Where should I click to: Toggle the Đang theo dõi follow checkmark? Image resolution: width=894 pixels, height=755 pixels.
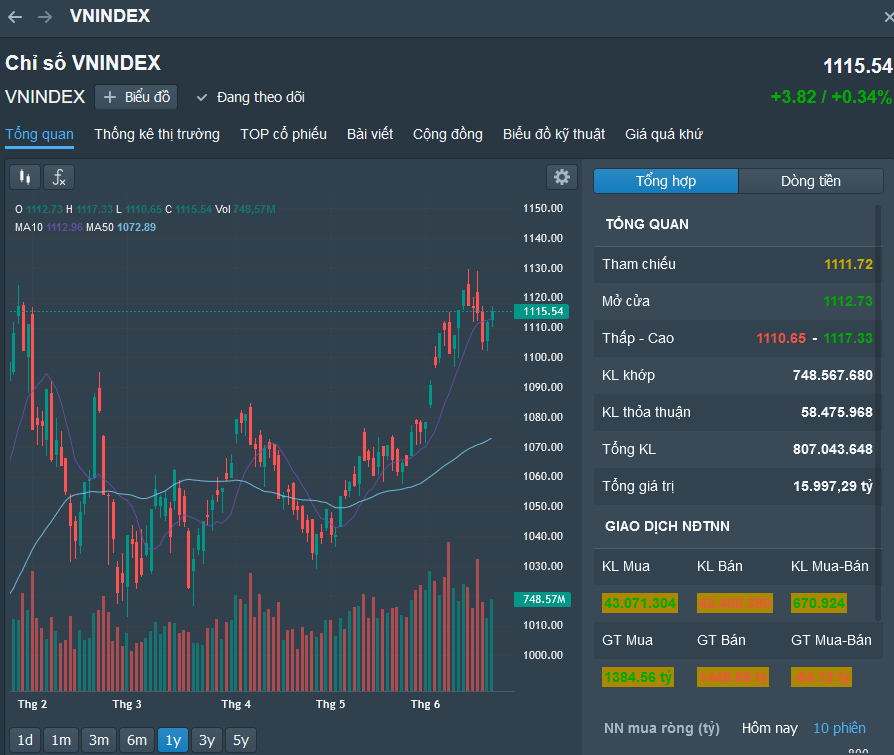pos(202,97)
